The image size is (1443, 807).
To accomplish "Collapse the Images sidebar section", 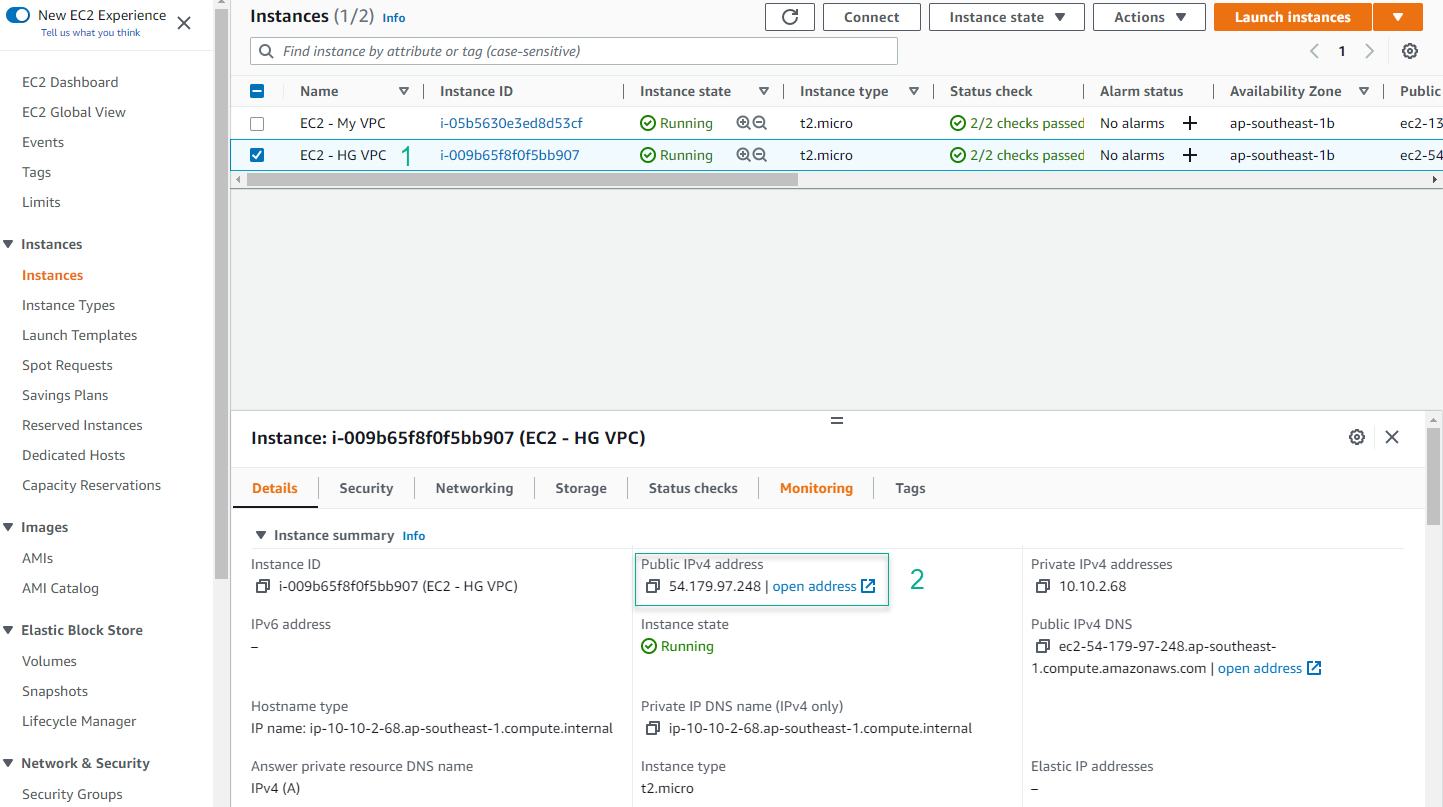I will coord(9,527).
